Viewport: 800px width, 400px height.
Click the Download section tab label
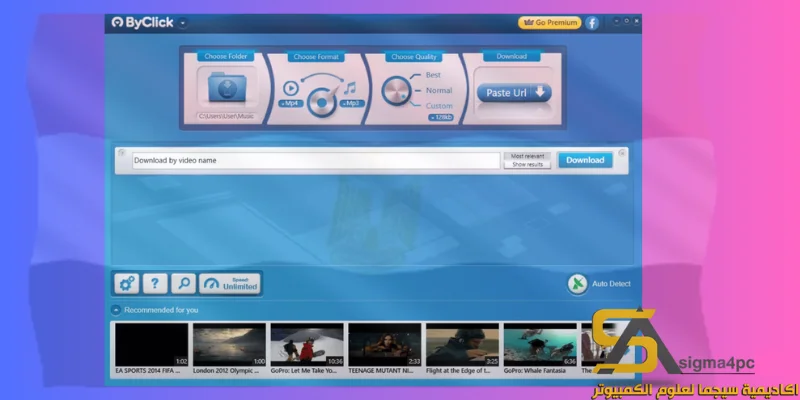coord(511,56)
